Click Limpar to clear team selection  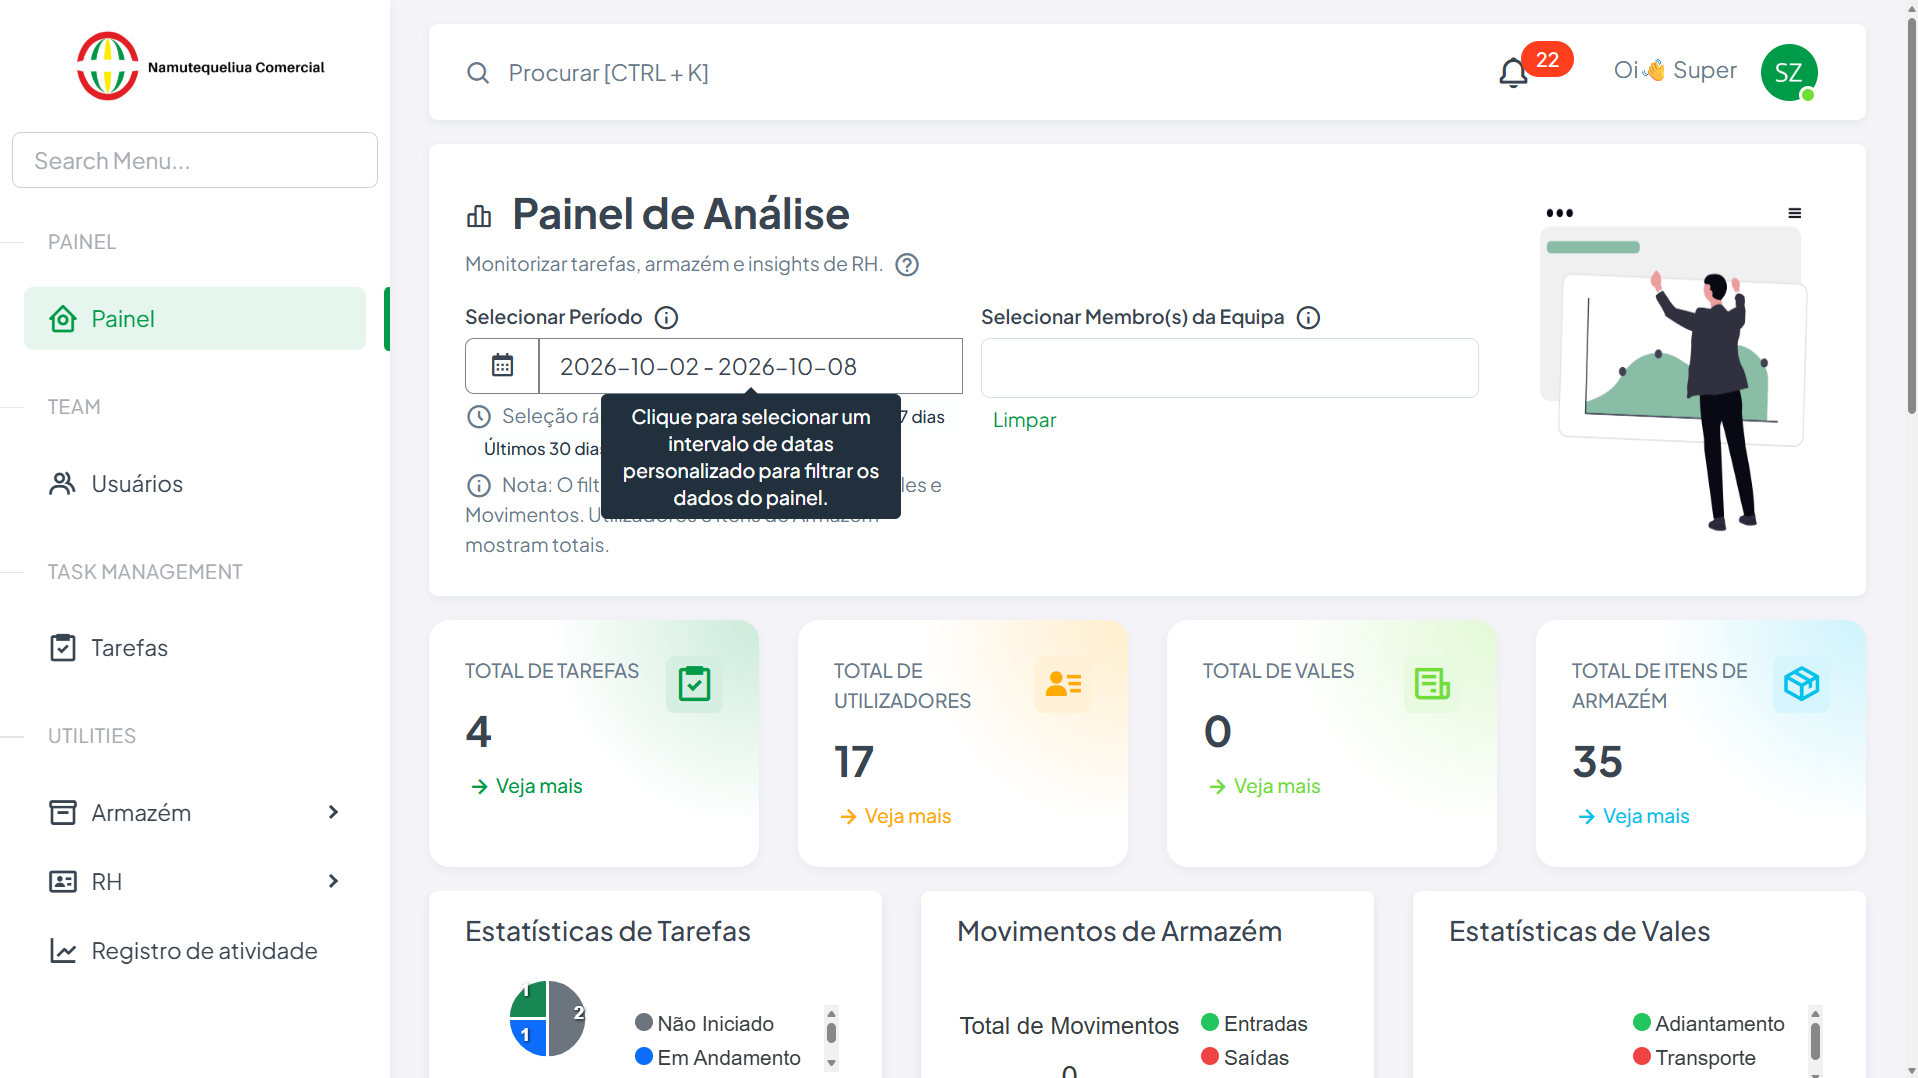coord(1024,420)
